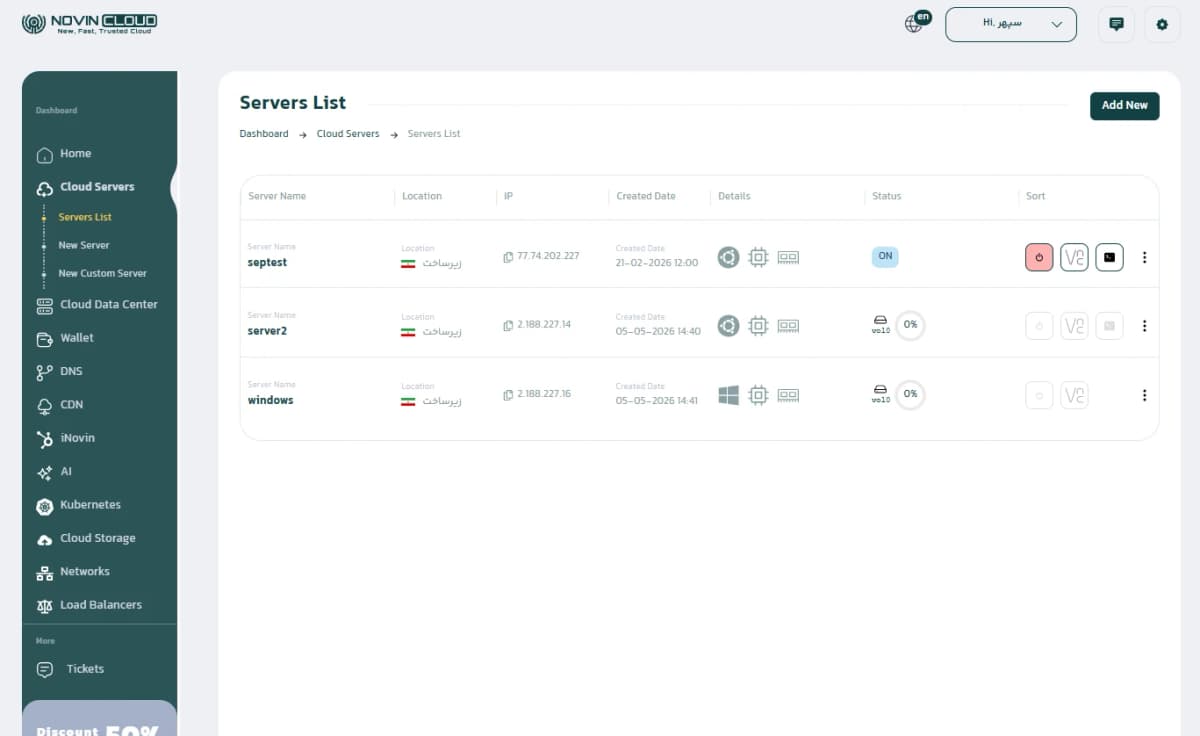Open VNC console for server2
Viewport: 1200px width, 736px height.
pyautogui.click(x=1074, y=326)
